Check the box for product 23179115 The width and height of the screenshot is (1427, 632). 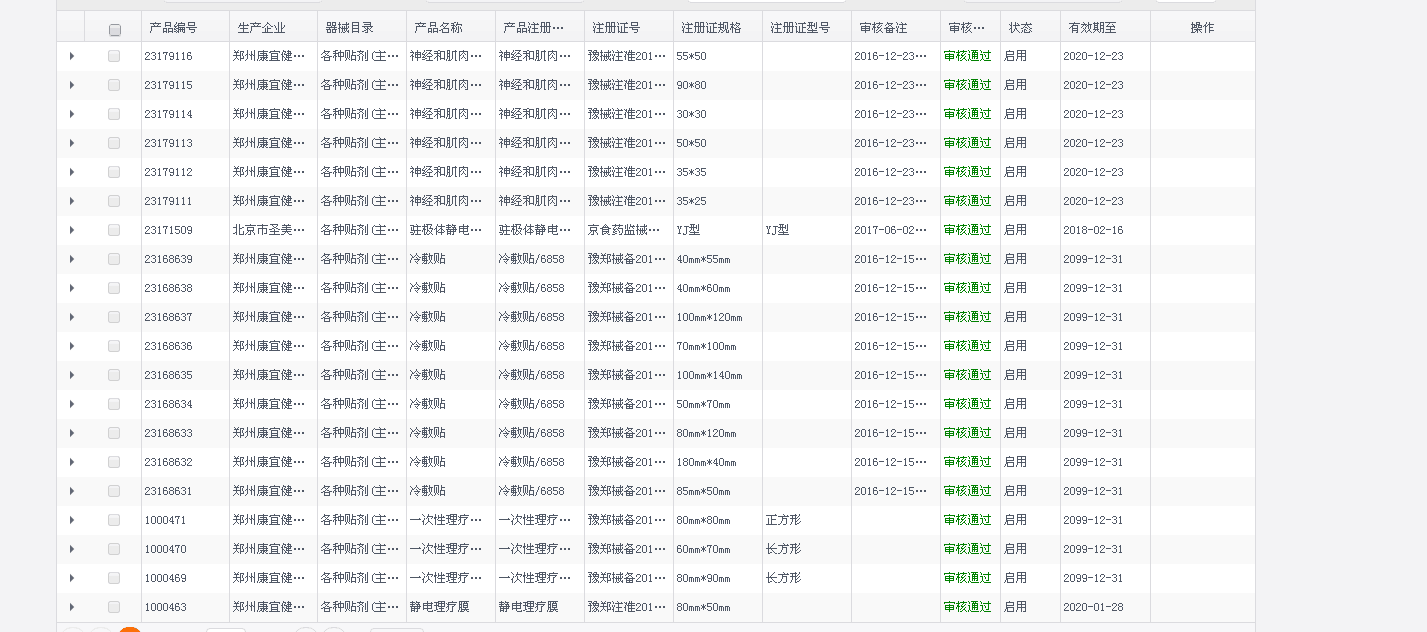[114, 85]
